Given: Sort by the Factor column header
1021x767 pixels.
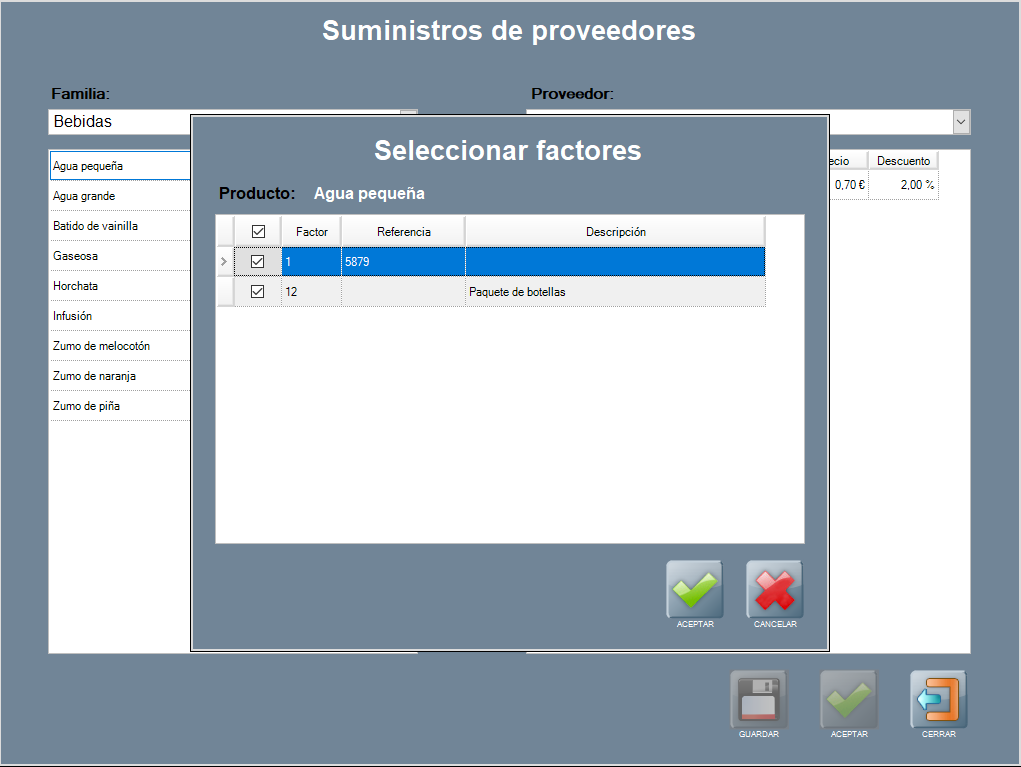Looking at the screenshot, I should [311, 232].
